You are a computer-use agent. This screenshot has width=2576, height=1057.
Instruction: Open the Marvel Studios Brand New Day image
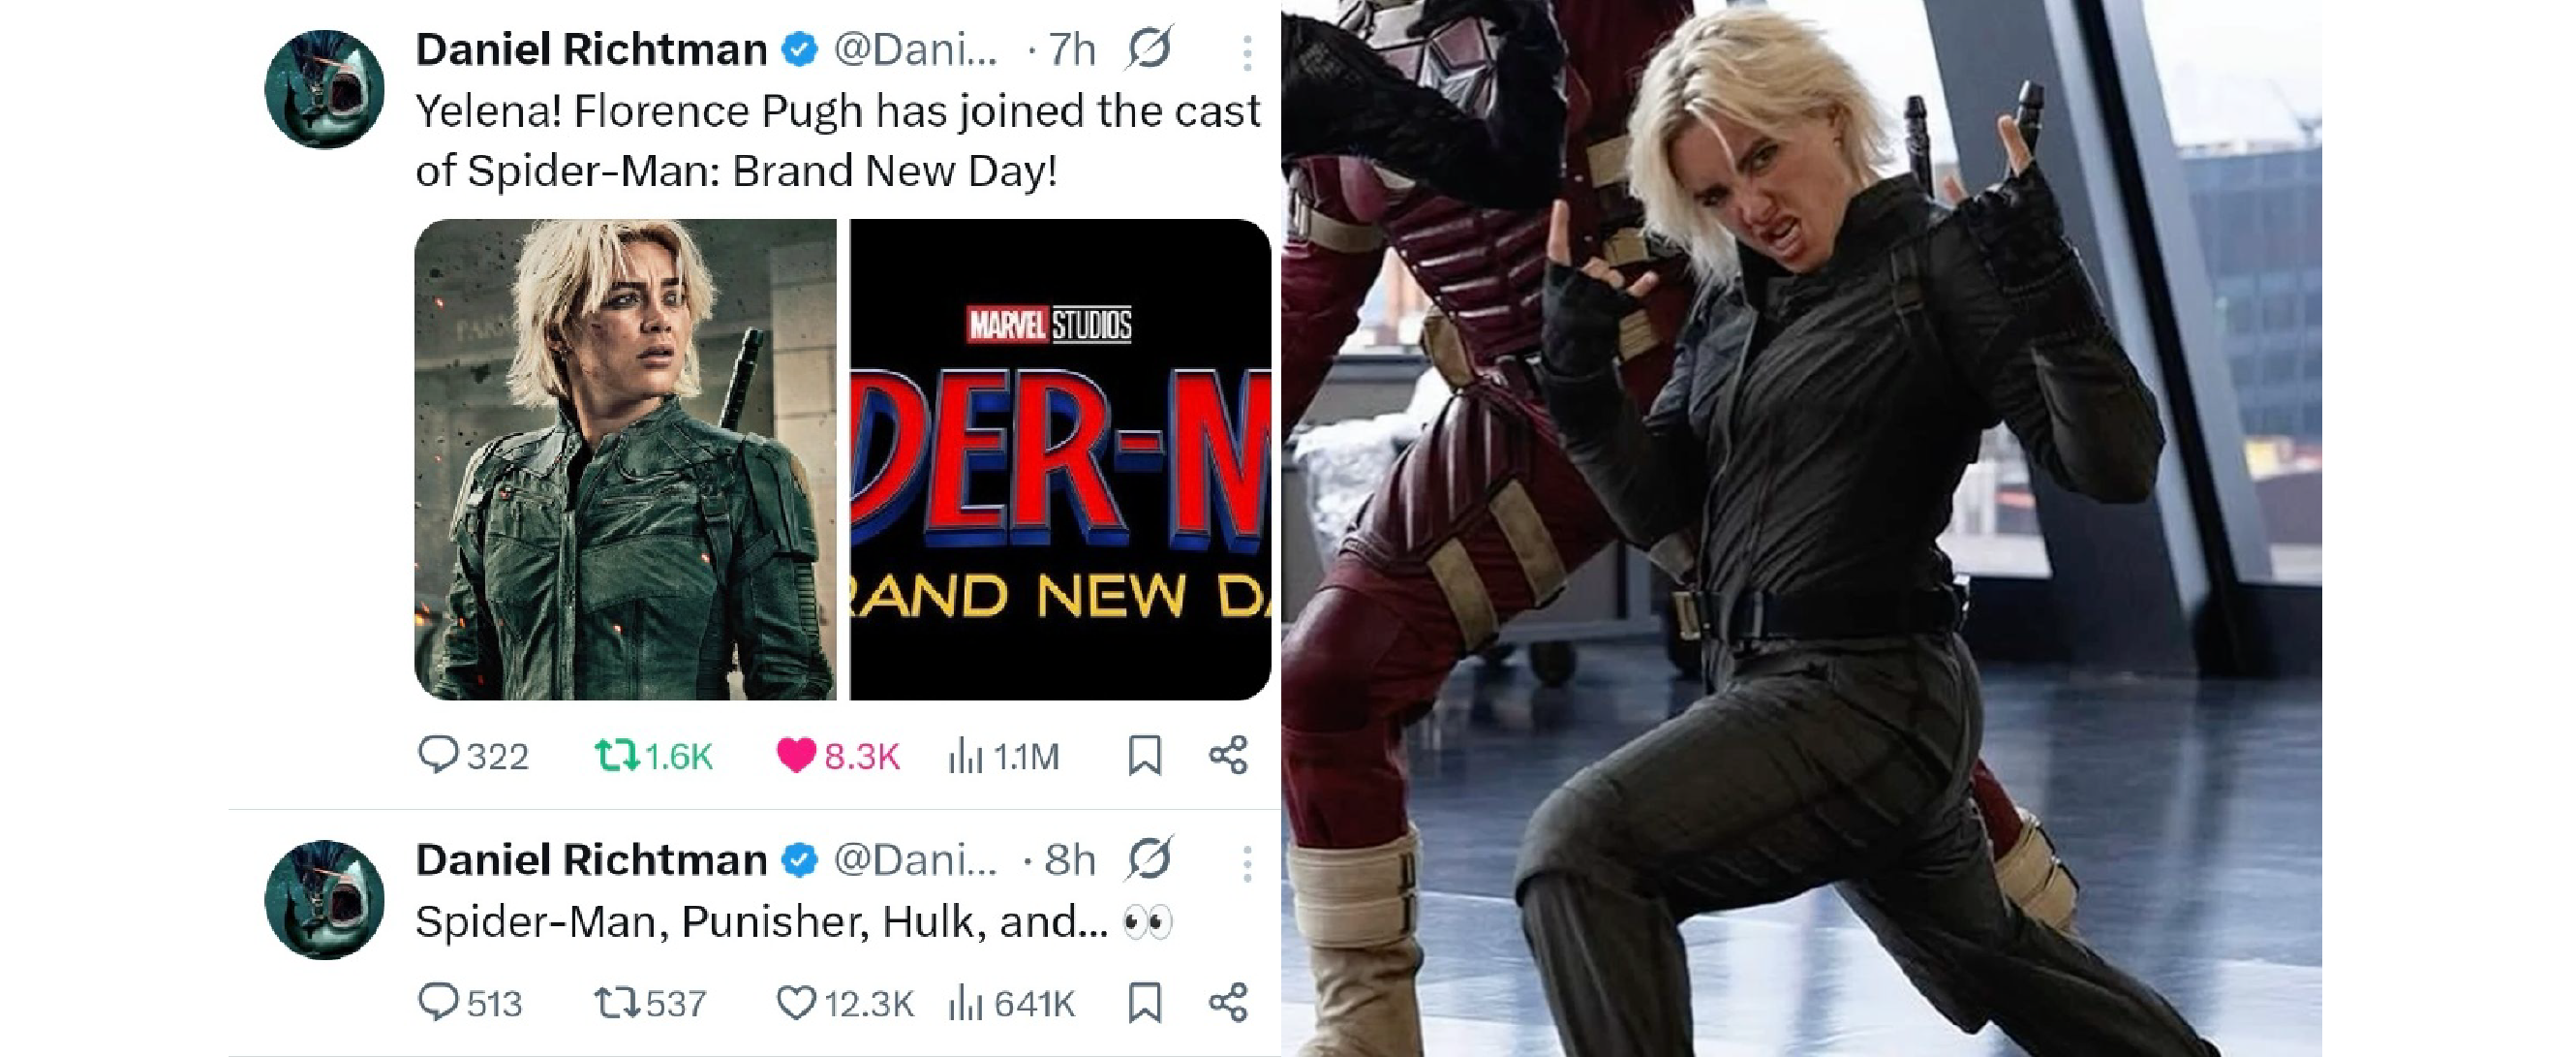(1060, 459)
